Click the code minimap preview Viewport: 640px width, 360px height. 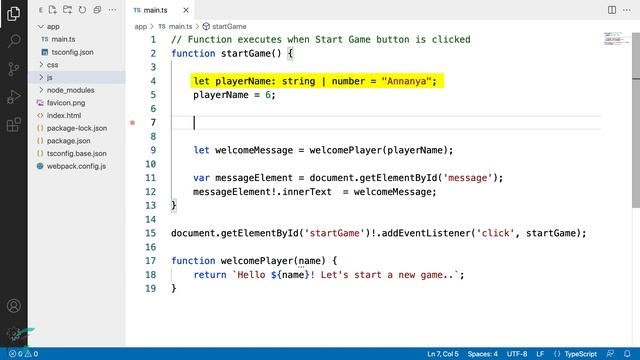(x=616, y=39)
